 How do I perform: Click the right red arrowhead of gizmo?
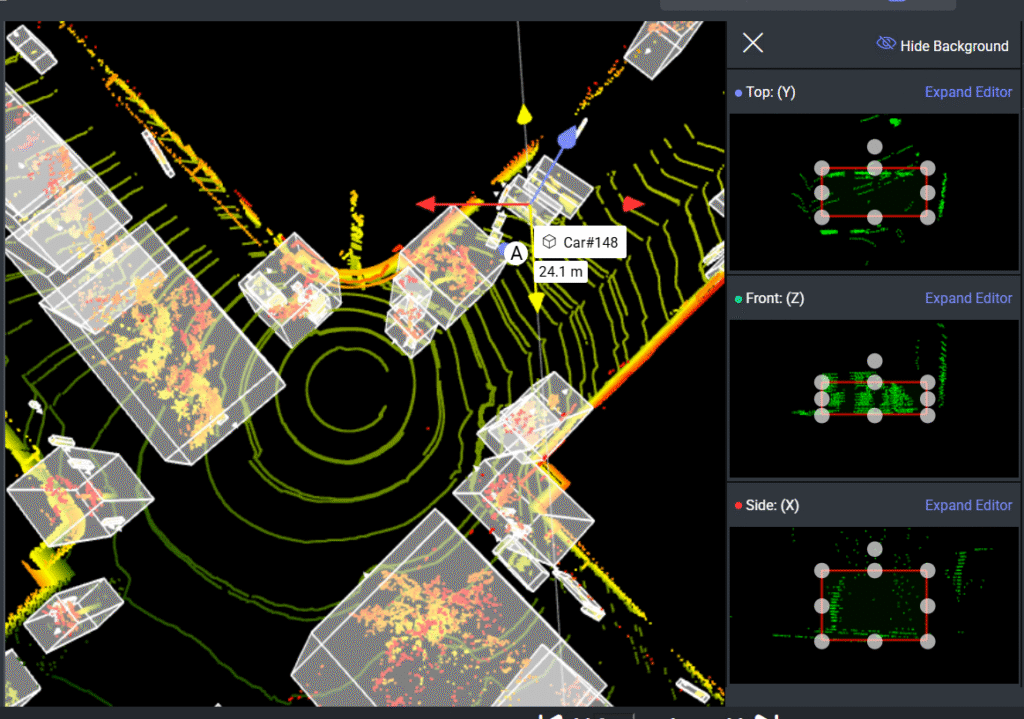coord(633,205)
